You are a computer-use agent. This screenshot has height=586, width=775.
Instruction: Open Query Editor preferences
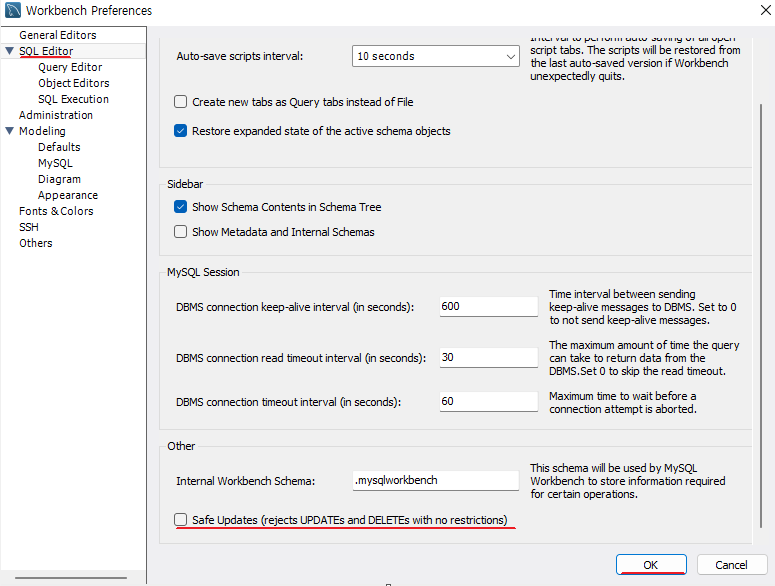pyautogui.click(x=70, y=67)
